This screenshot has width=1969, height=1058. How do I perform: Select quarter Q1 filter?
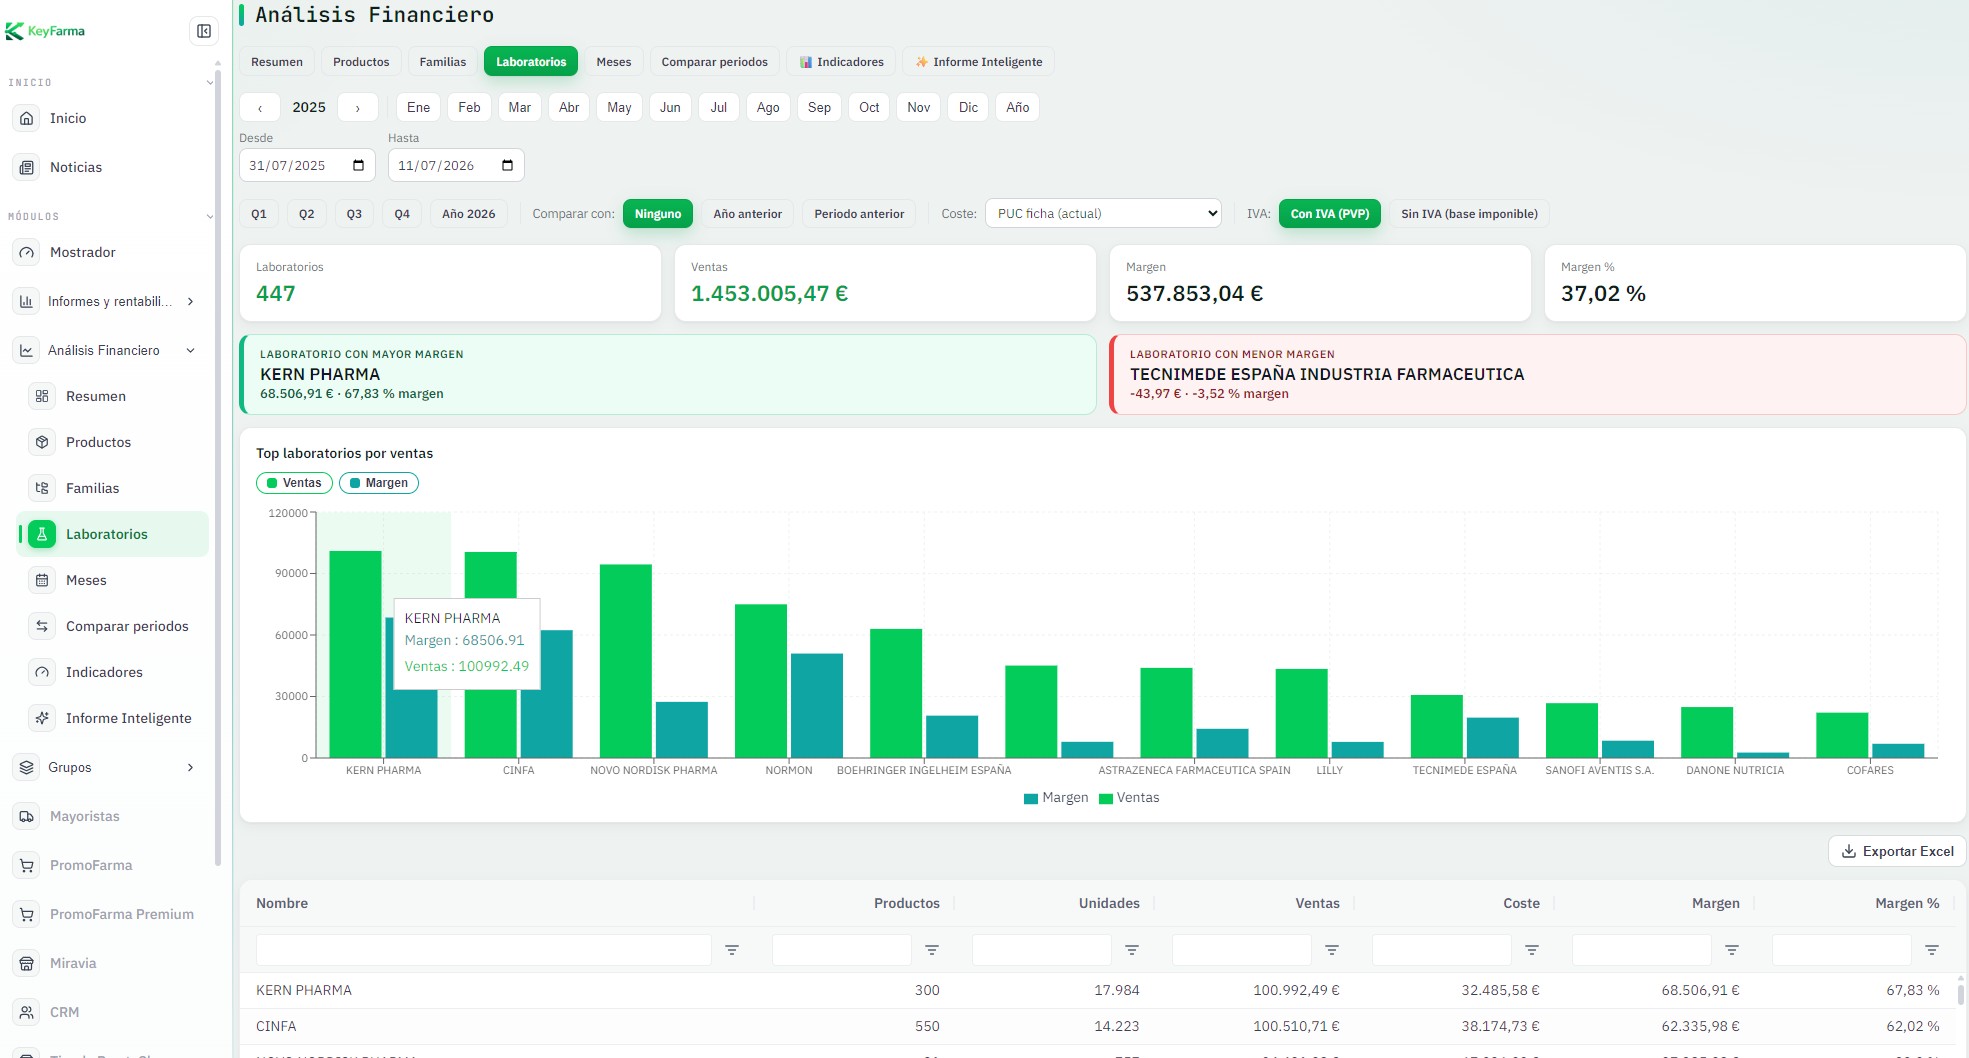(x=259, y=214)
